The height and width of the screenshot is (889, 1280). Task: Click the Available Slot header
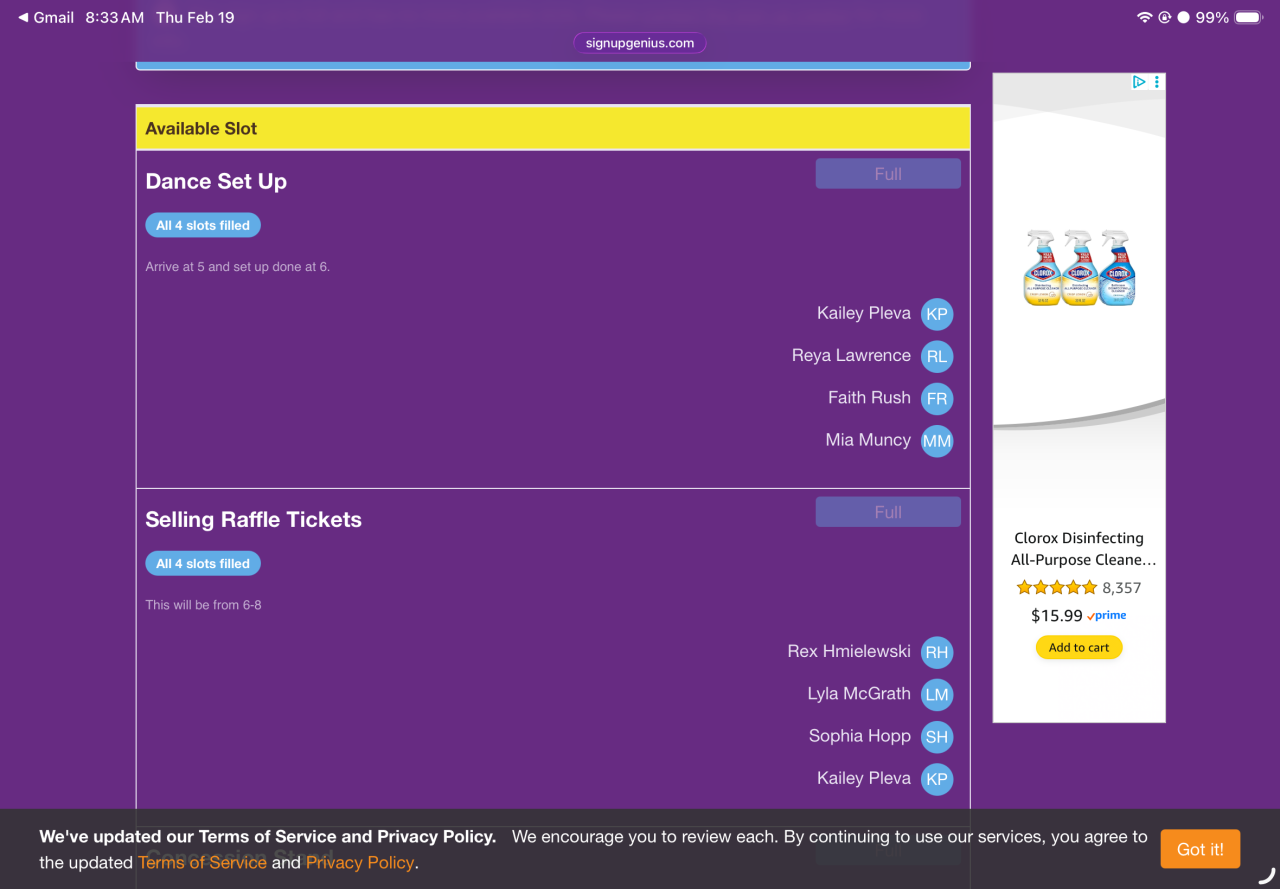[x=553, y=128]
